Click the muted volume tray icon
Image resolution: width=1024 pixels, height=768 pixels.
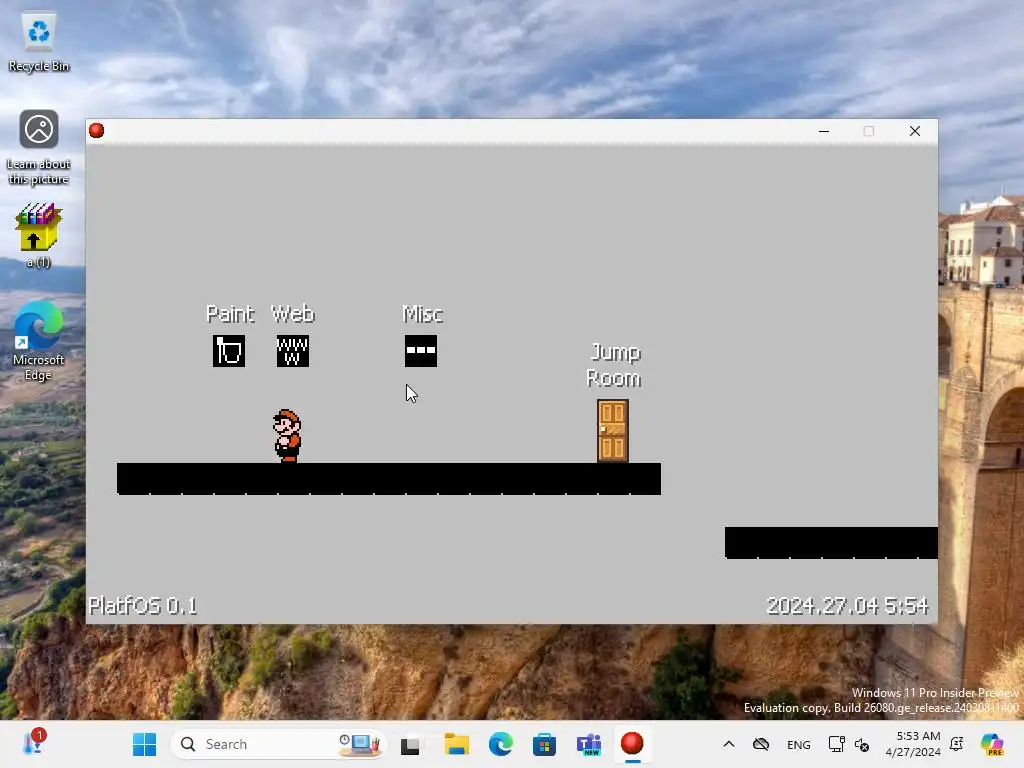[861, 744]
